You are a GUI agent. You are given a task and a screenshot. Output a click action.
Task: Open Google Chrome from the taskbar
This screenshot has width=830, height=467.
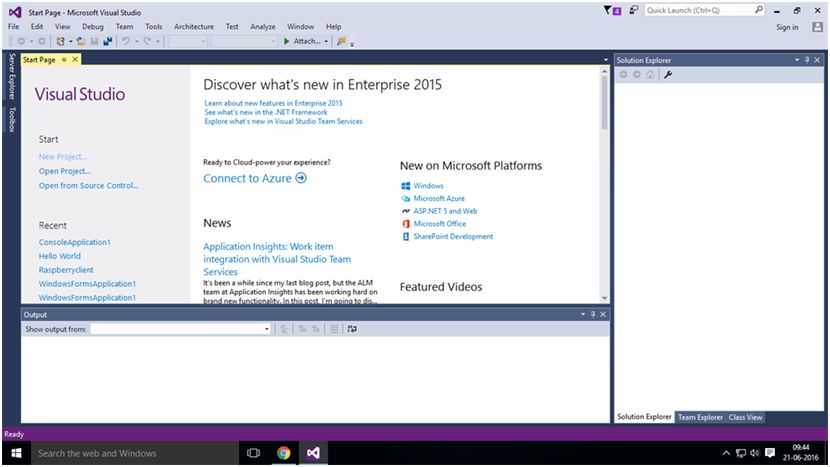tap(284, 453)
